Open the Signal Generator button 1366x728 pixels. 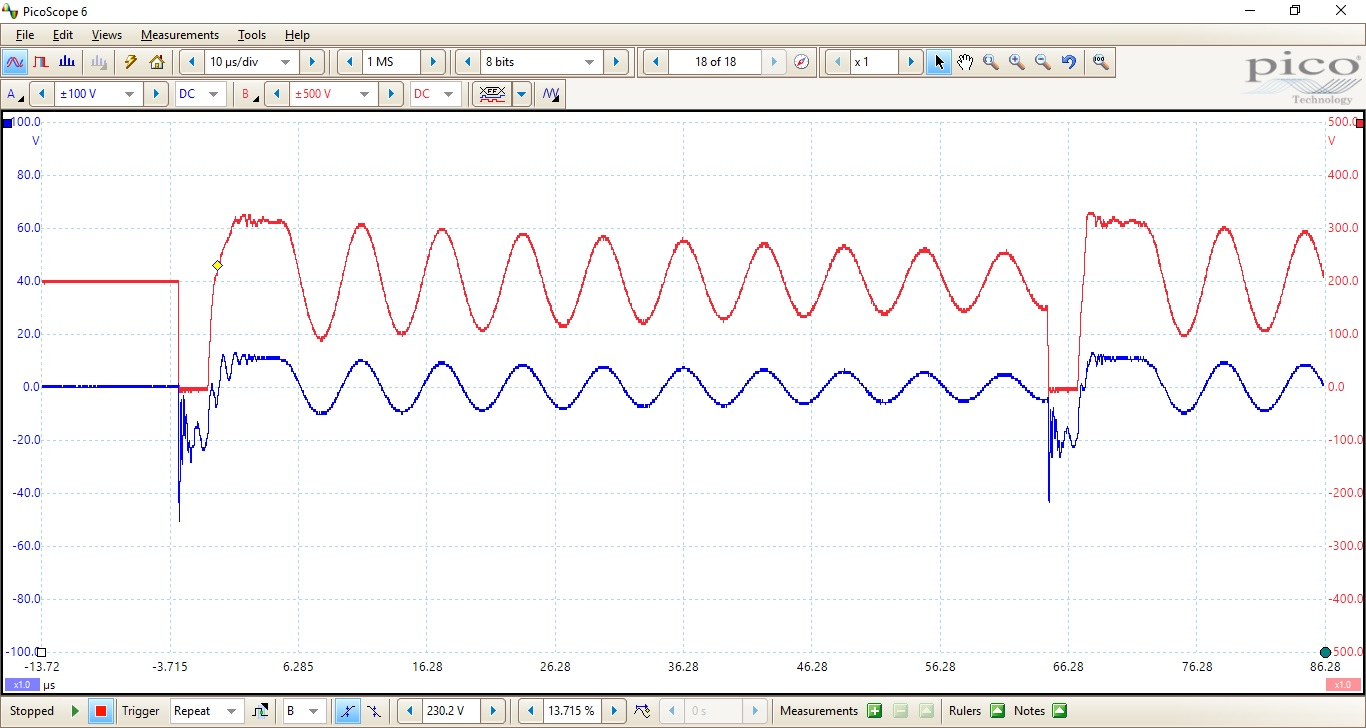(551, 95)
